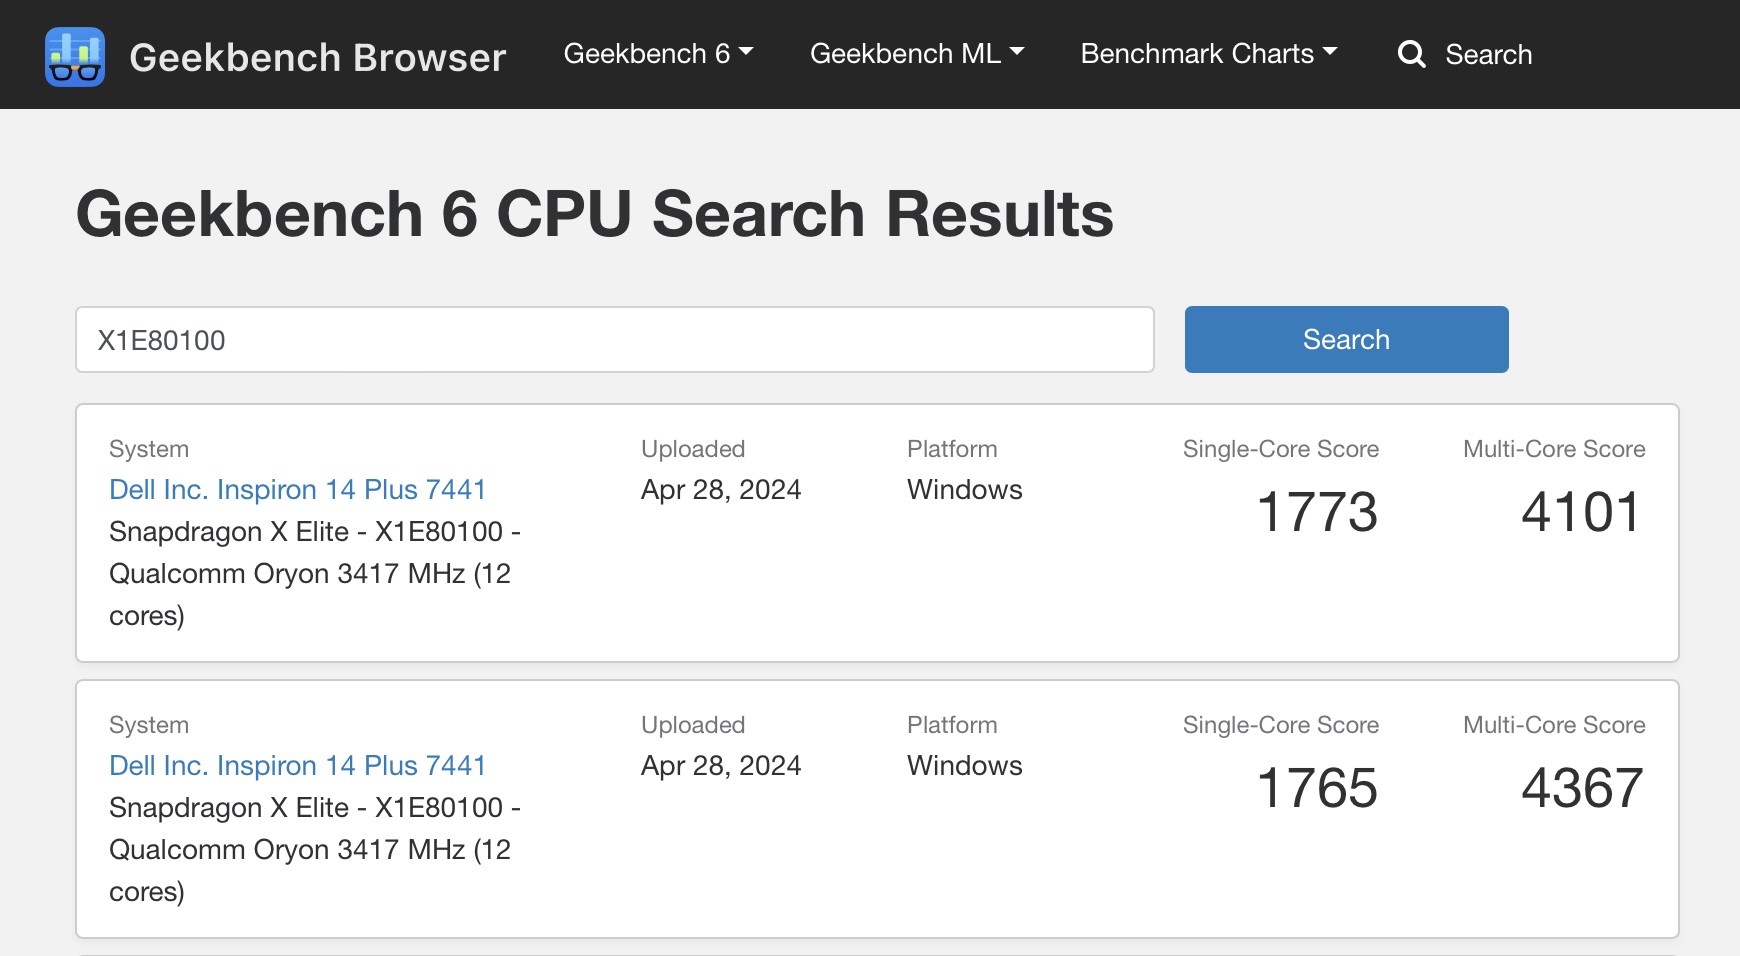Click the first result's Apr 28, 2024 date
Screen dimensions: 1740x956
tap(720, 490)
